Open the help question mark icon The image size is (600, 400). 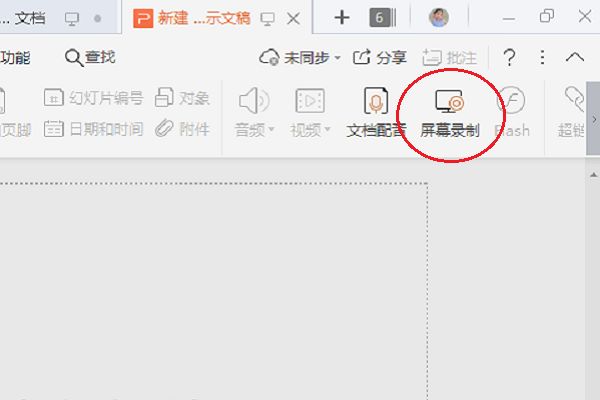tap(509, 58)
